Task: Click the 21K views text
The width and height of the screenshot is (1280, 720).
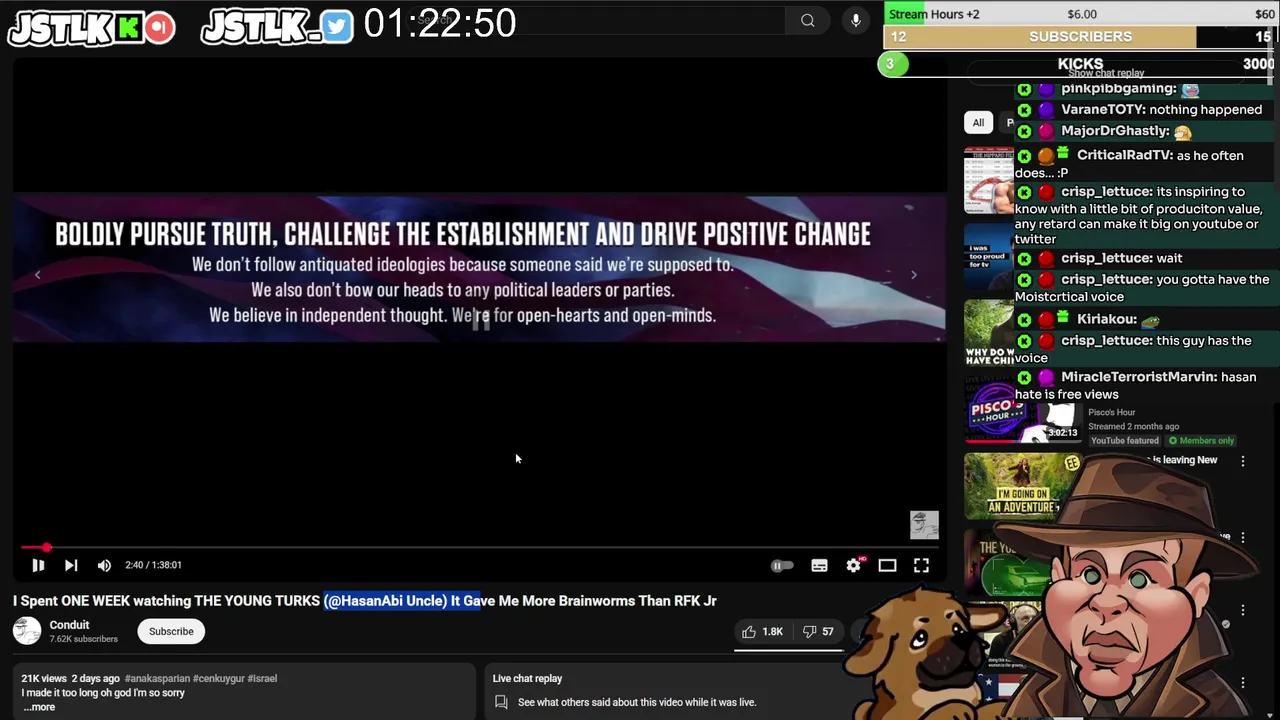Action: coord(44,679)
